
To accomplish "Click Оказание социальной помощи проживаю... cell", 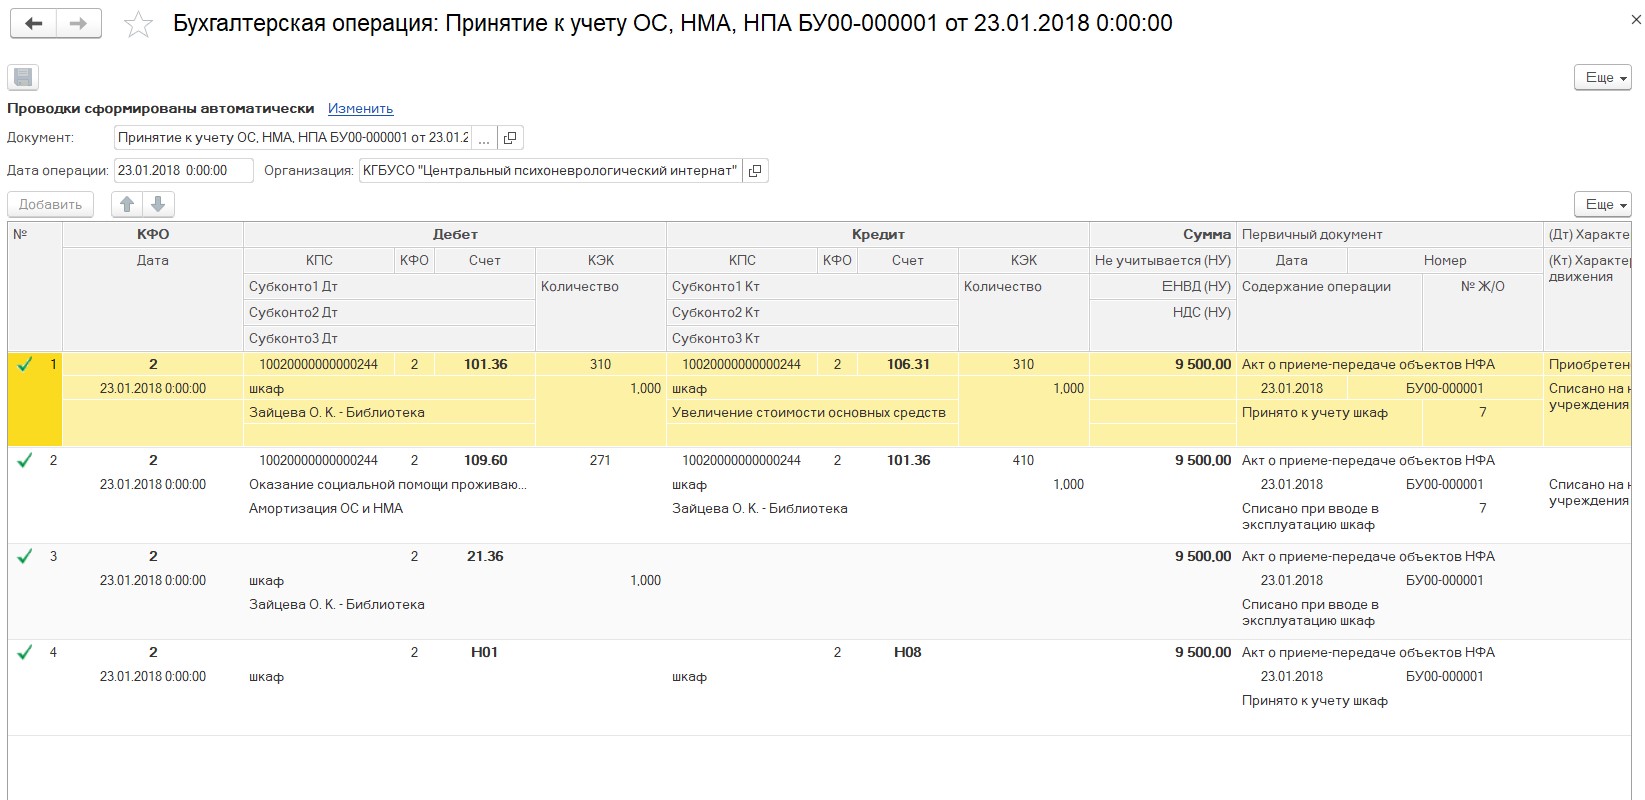I will (x=389, y=484).
